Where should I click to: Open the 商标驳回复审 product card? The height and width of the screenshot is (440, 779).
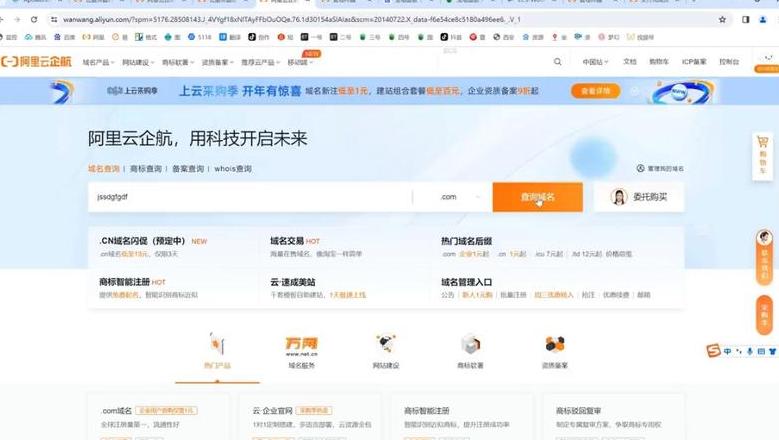(x=614, y=417)
